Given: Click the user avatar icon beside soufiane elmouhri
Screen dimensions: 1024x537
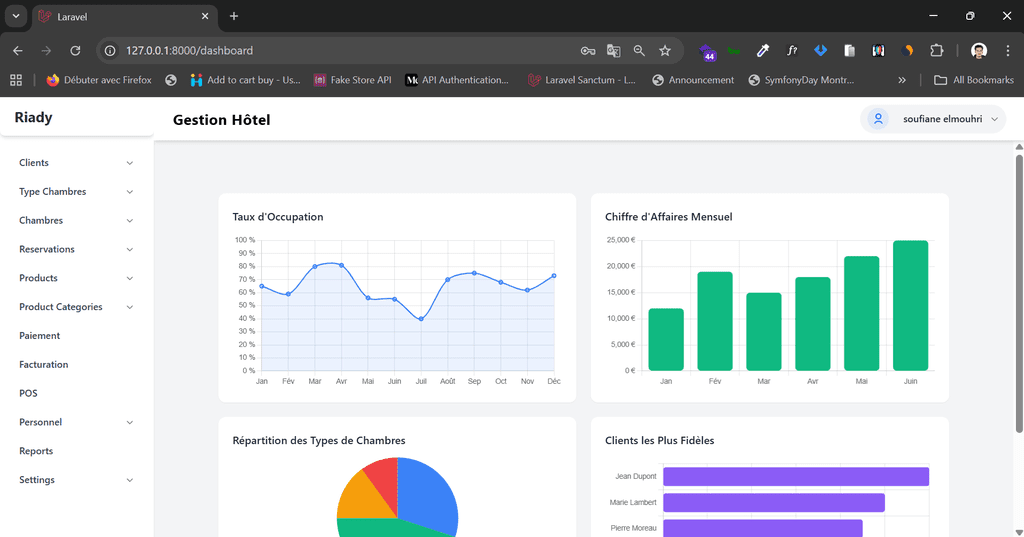Looking at the screenshot, I should click(878, 119).
